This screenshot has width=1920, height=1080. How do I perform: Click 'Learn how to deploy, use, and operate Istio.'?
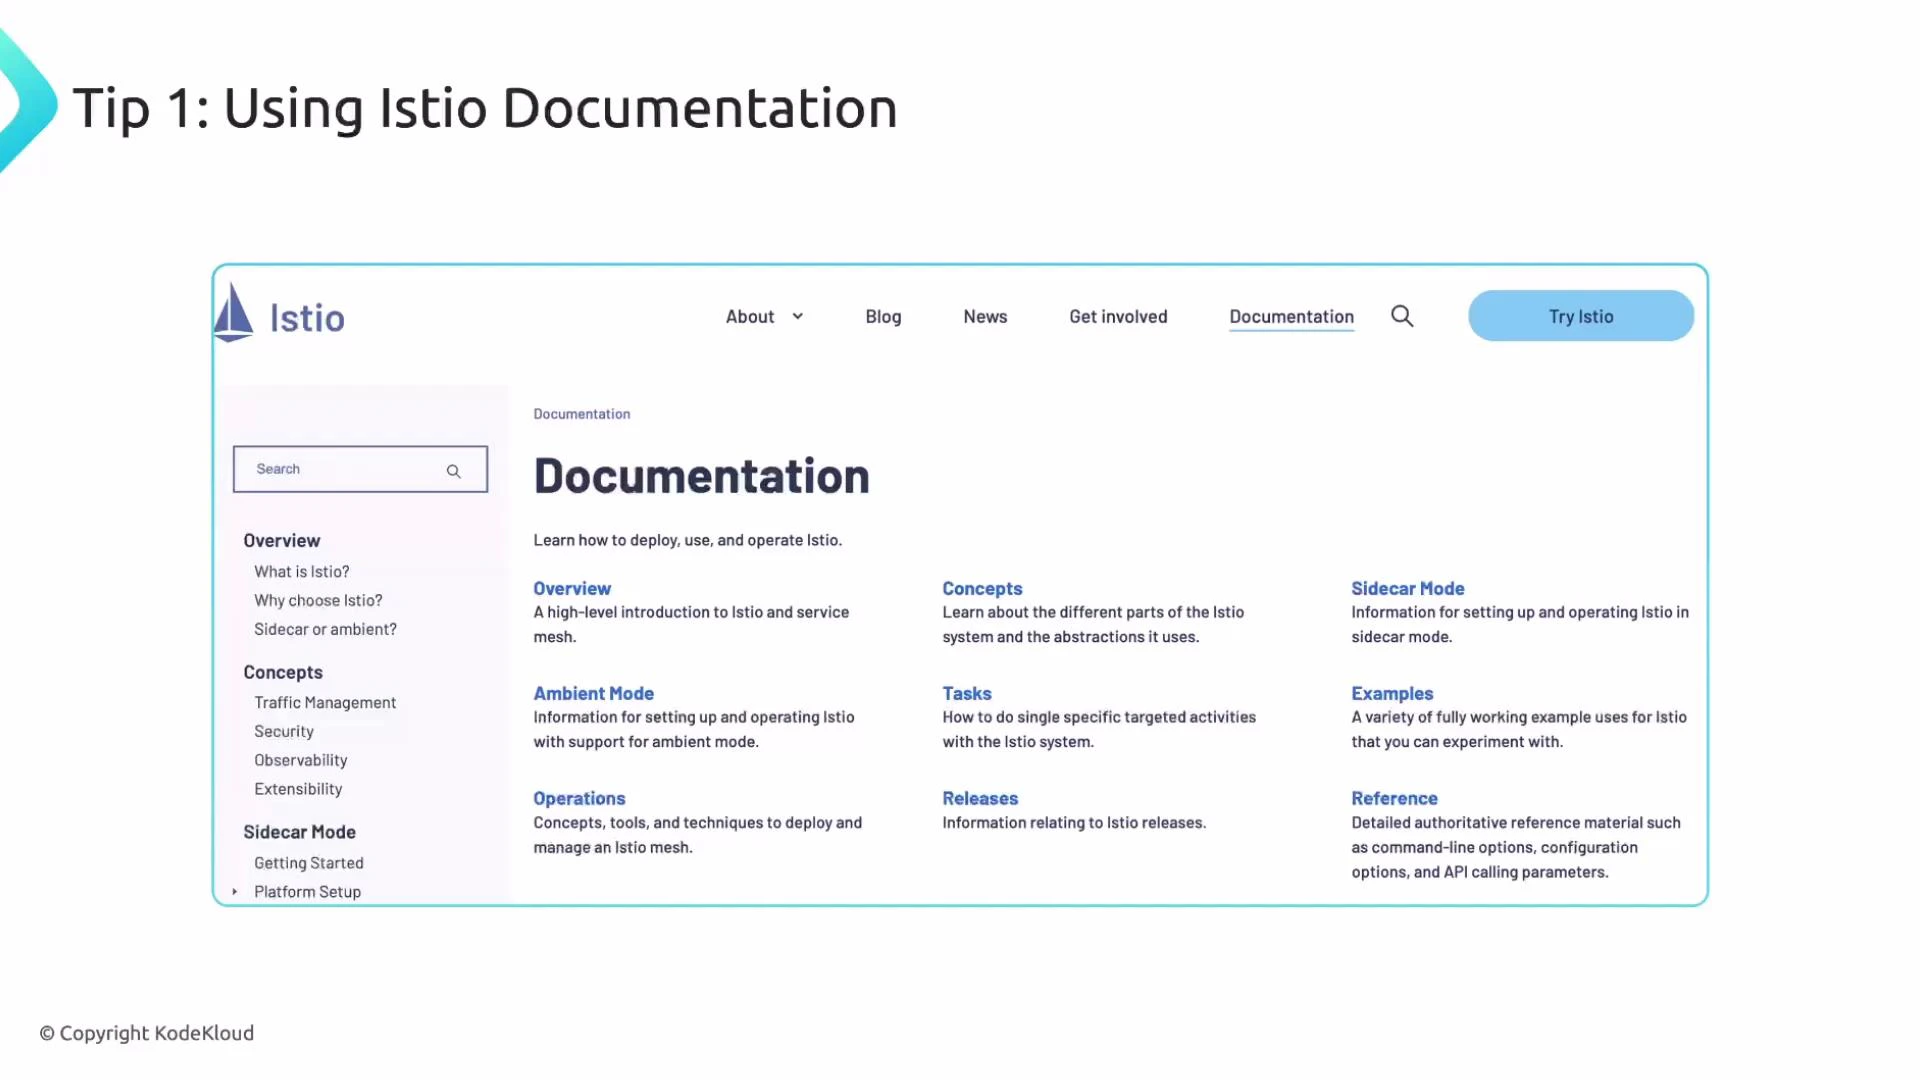click(687, 540)
